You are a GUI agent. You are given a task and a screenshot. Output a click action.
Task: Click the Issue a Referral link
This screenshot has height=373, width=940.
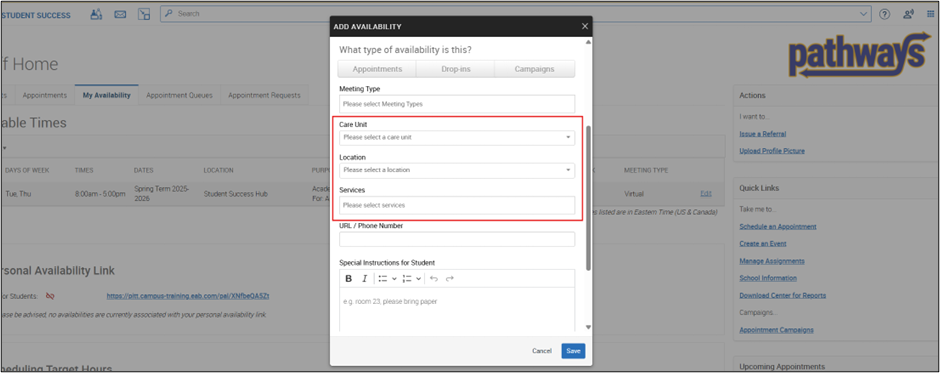[x=763, y=134]
